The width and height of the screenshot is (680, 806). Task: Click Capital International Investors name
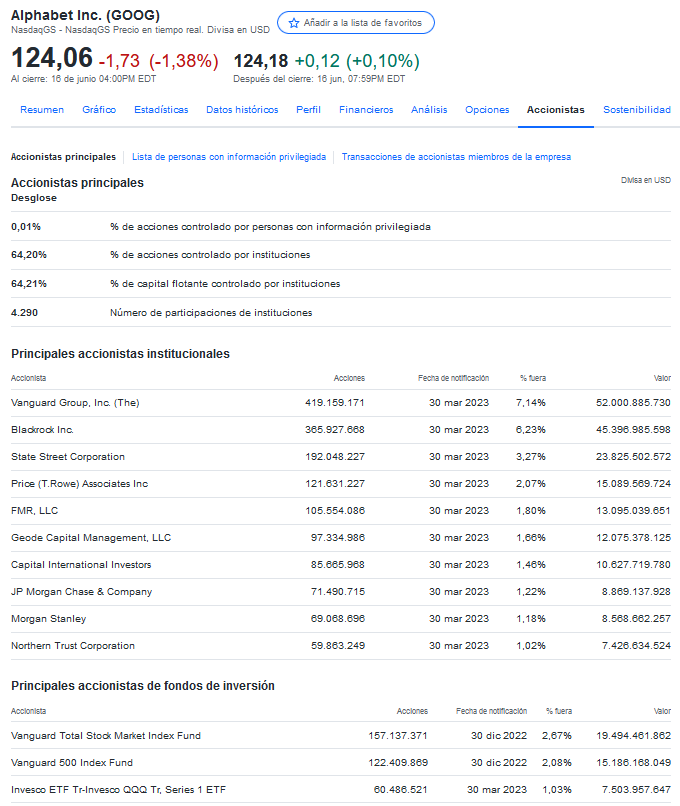pyautogui.click(x=81, y=565)
